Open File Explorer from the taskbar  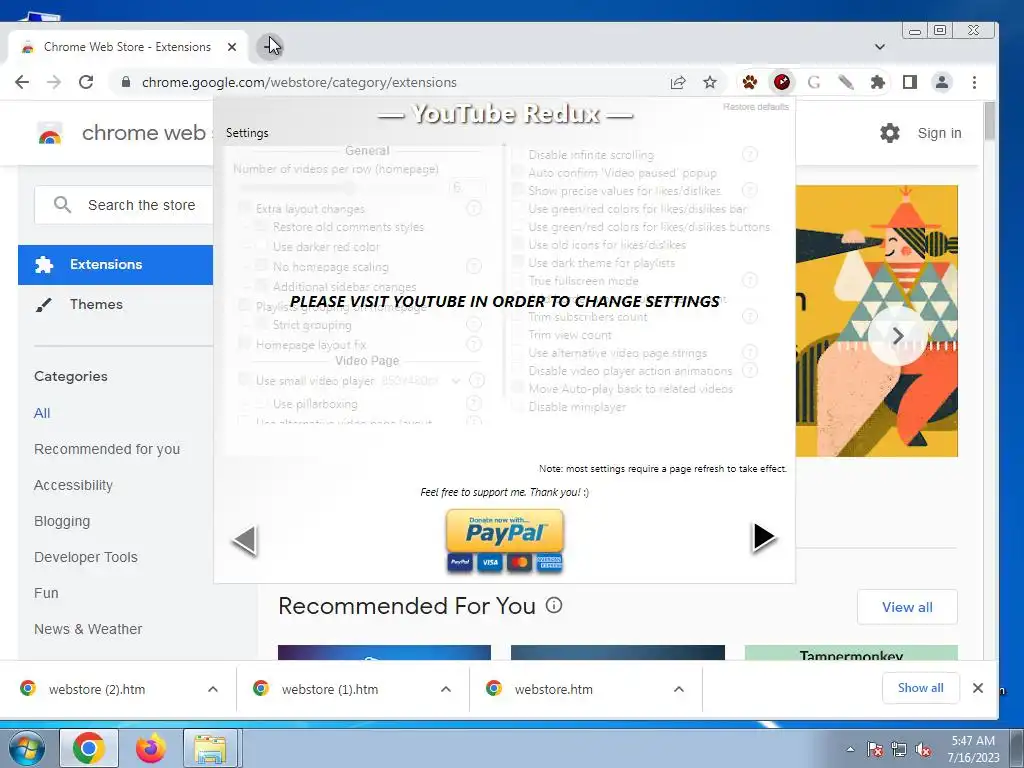(x=210, y=748)
